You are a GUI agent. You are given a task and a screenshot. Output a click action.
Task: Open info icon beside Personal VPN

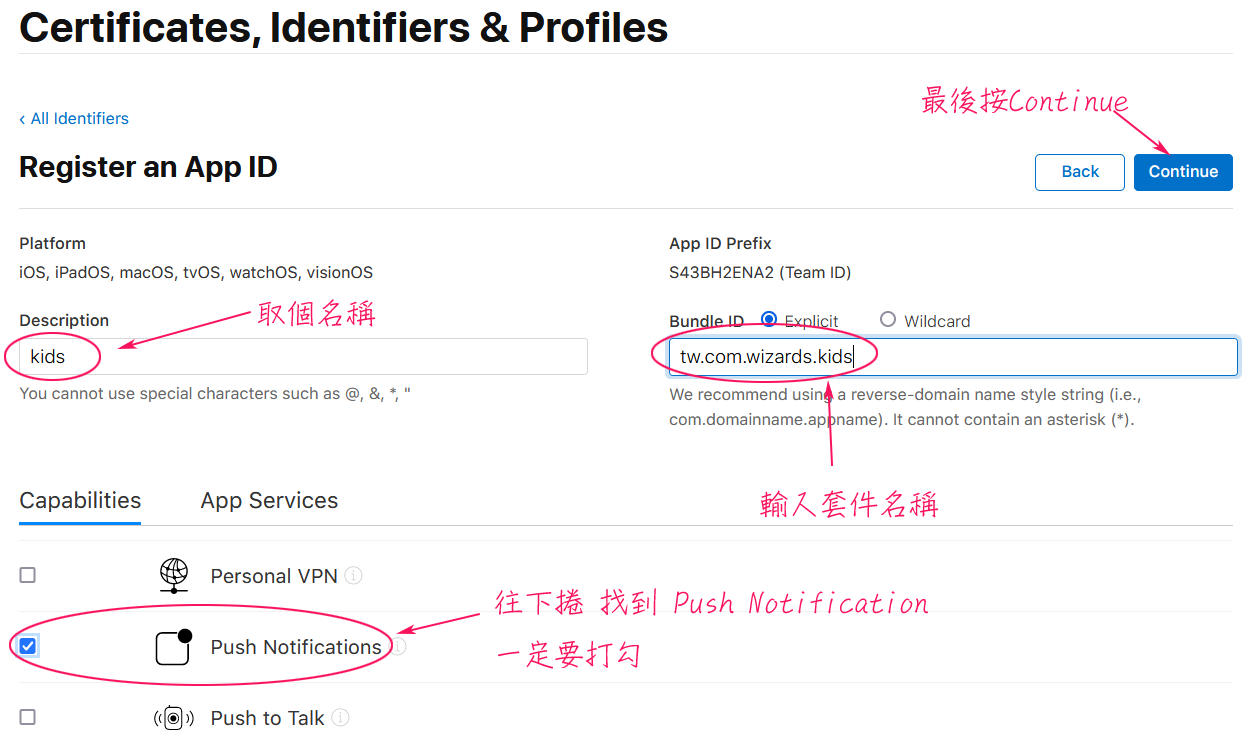coord(354,575)
